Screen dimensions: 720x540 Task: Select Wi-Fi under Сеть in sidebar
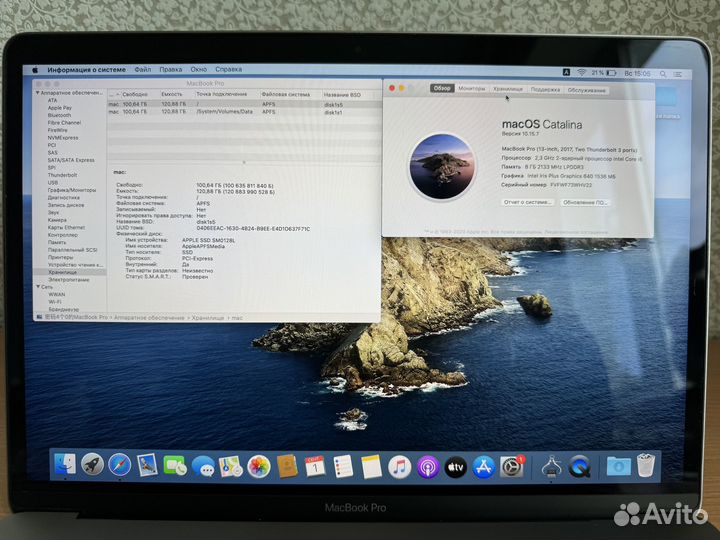(55, 302)
